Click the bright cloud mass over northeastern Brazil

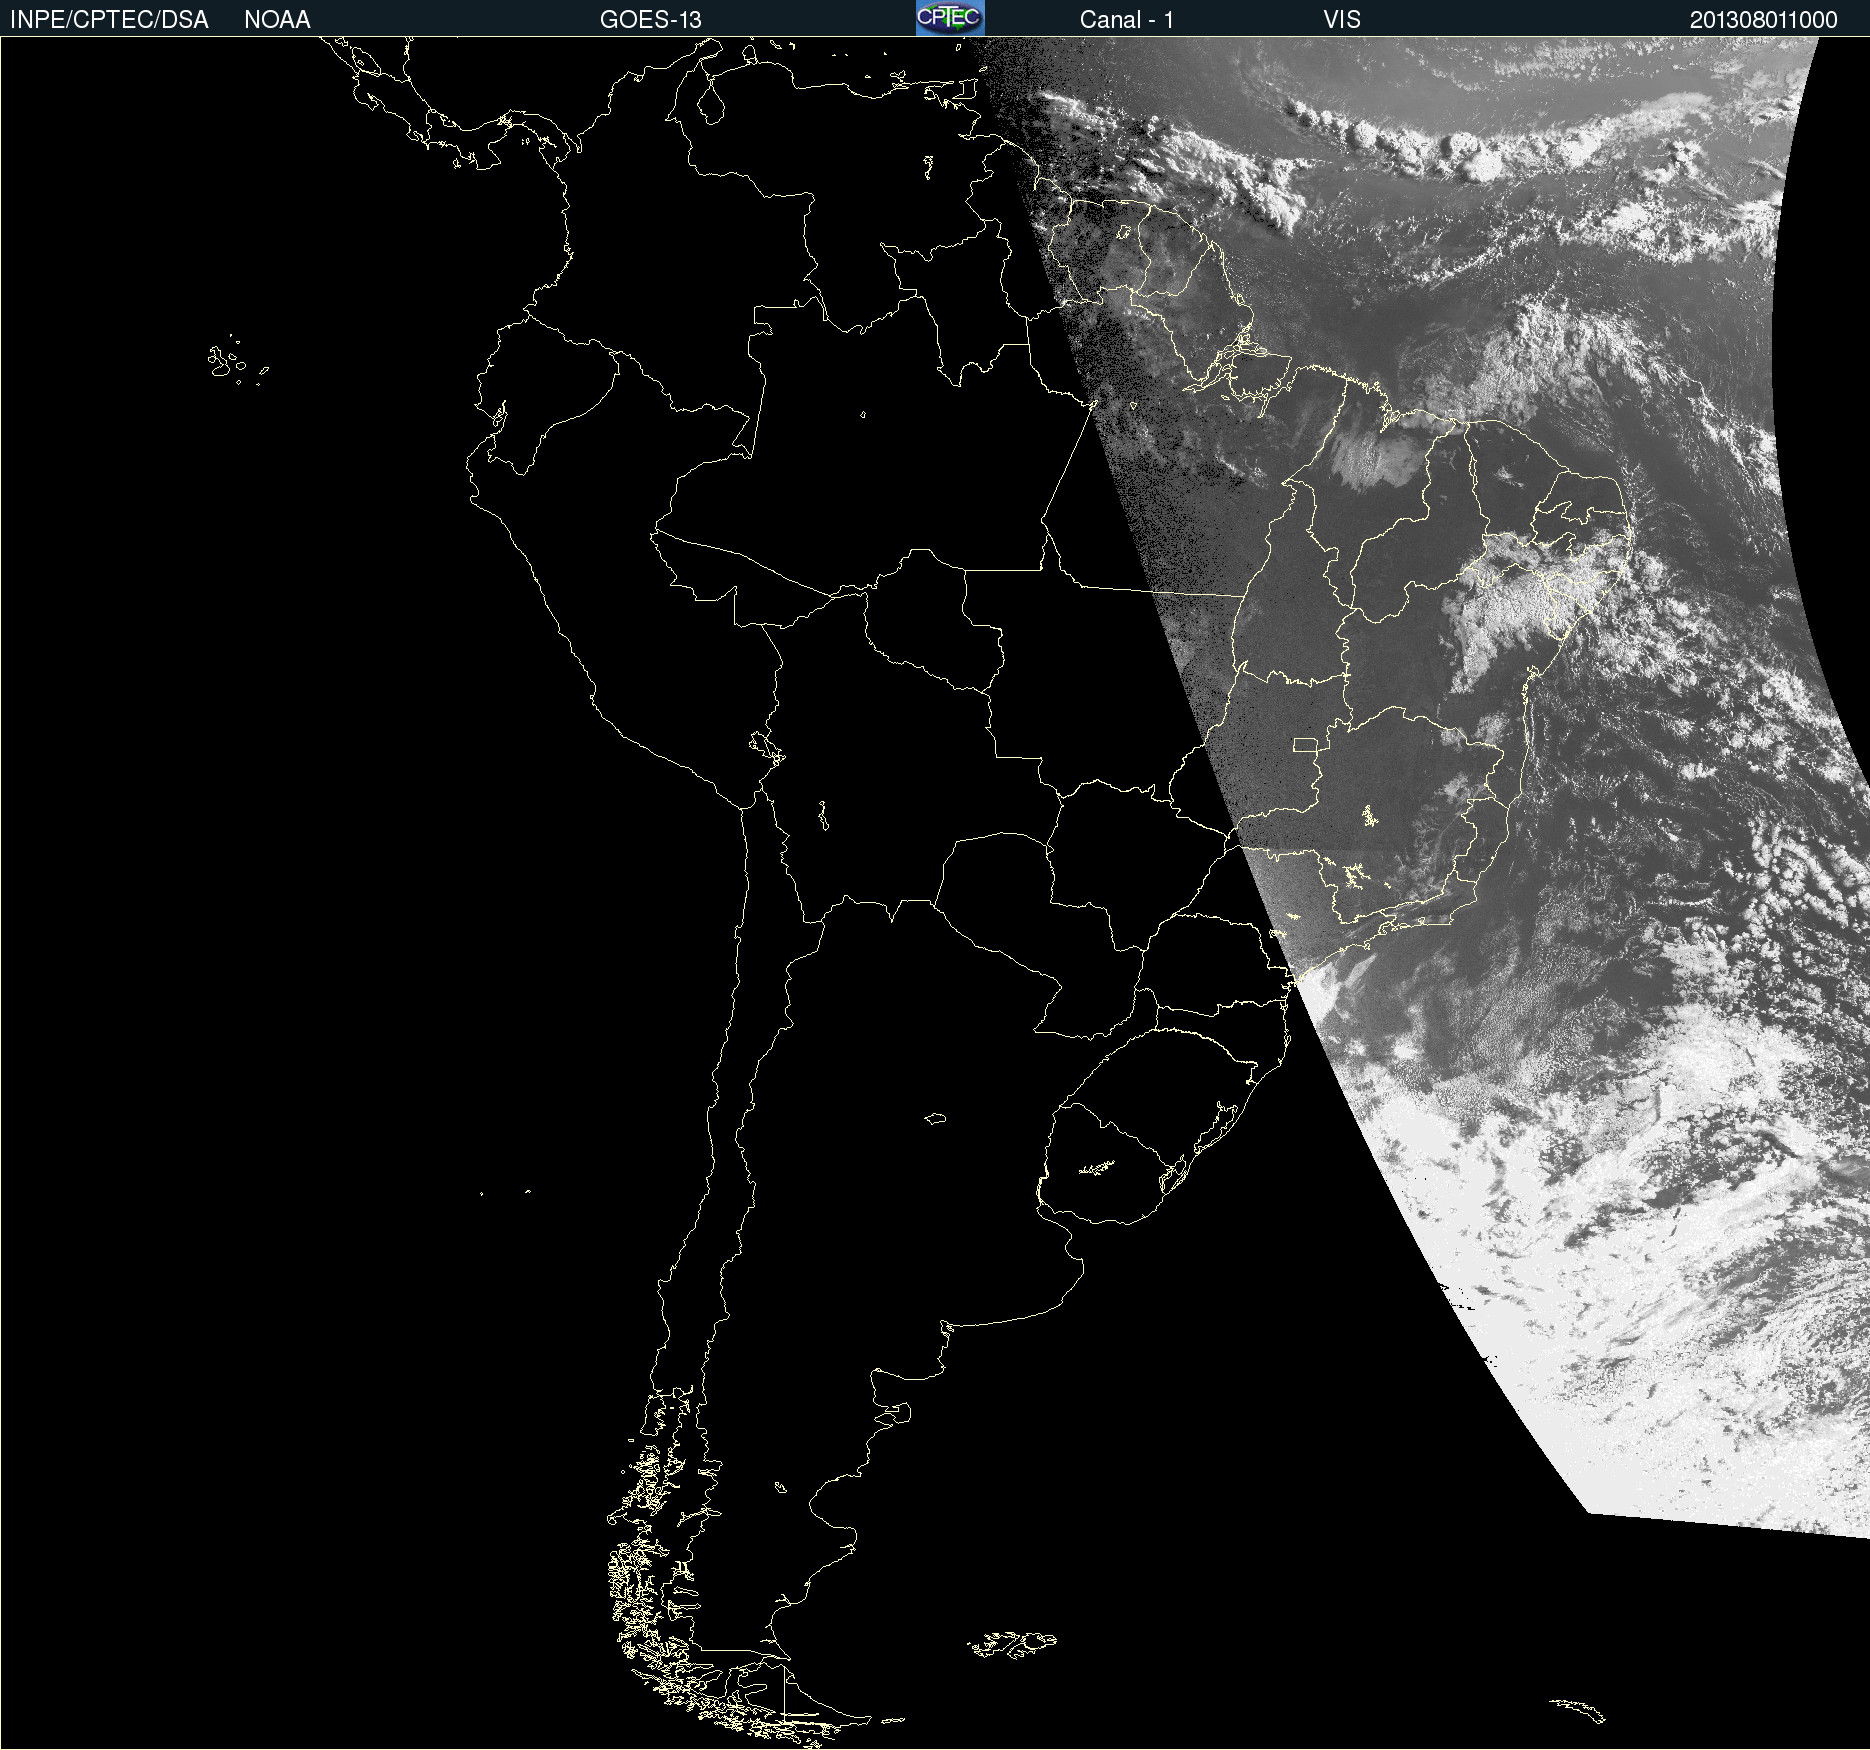point(1510,600)
